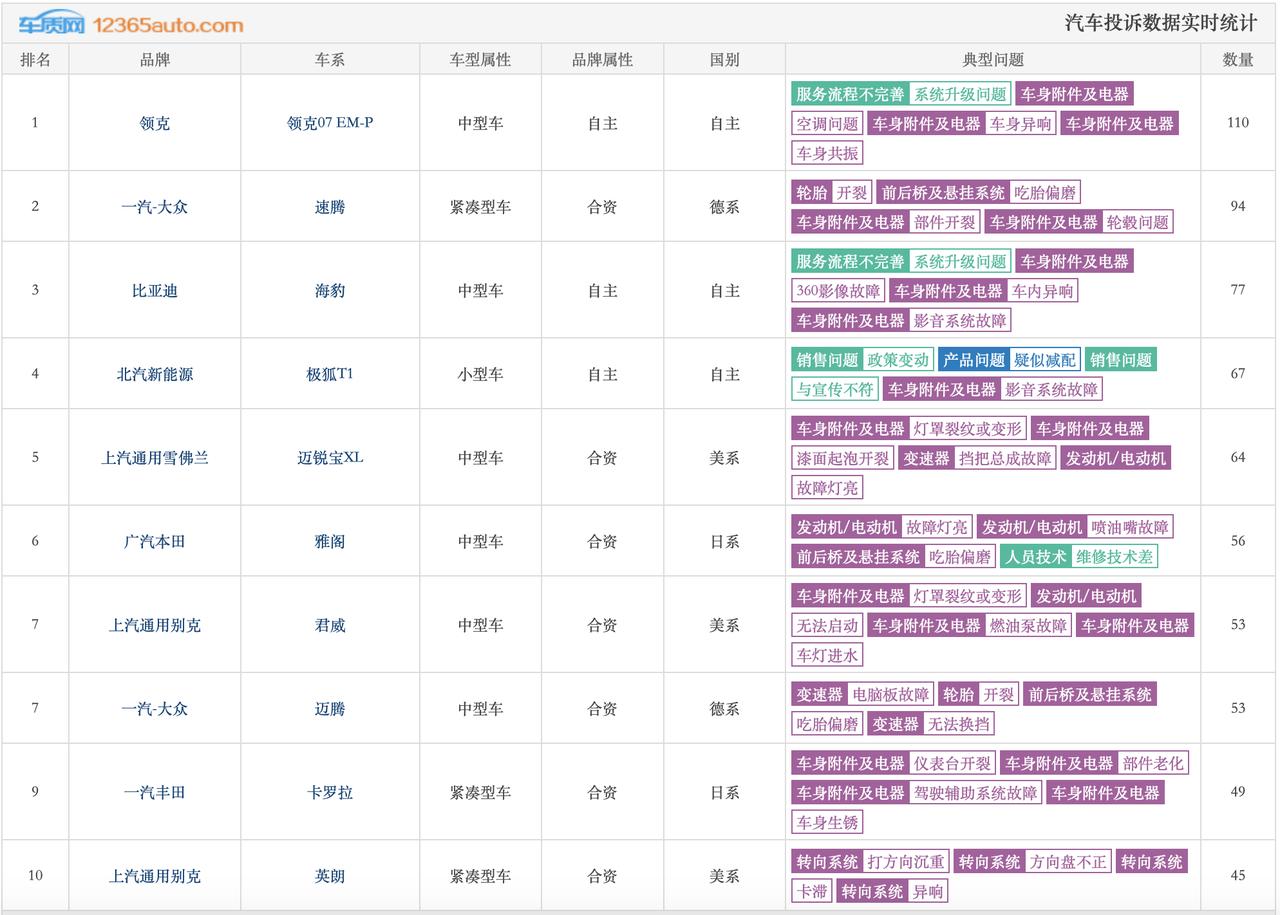The height and width of the screenshot is (915, 1280).
Task: Select the 疑似减配 product issue tag
Action: click(x=1044, y=360)
